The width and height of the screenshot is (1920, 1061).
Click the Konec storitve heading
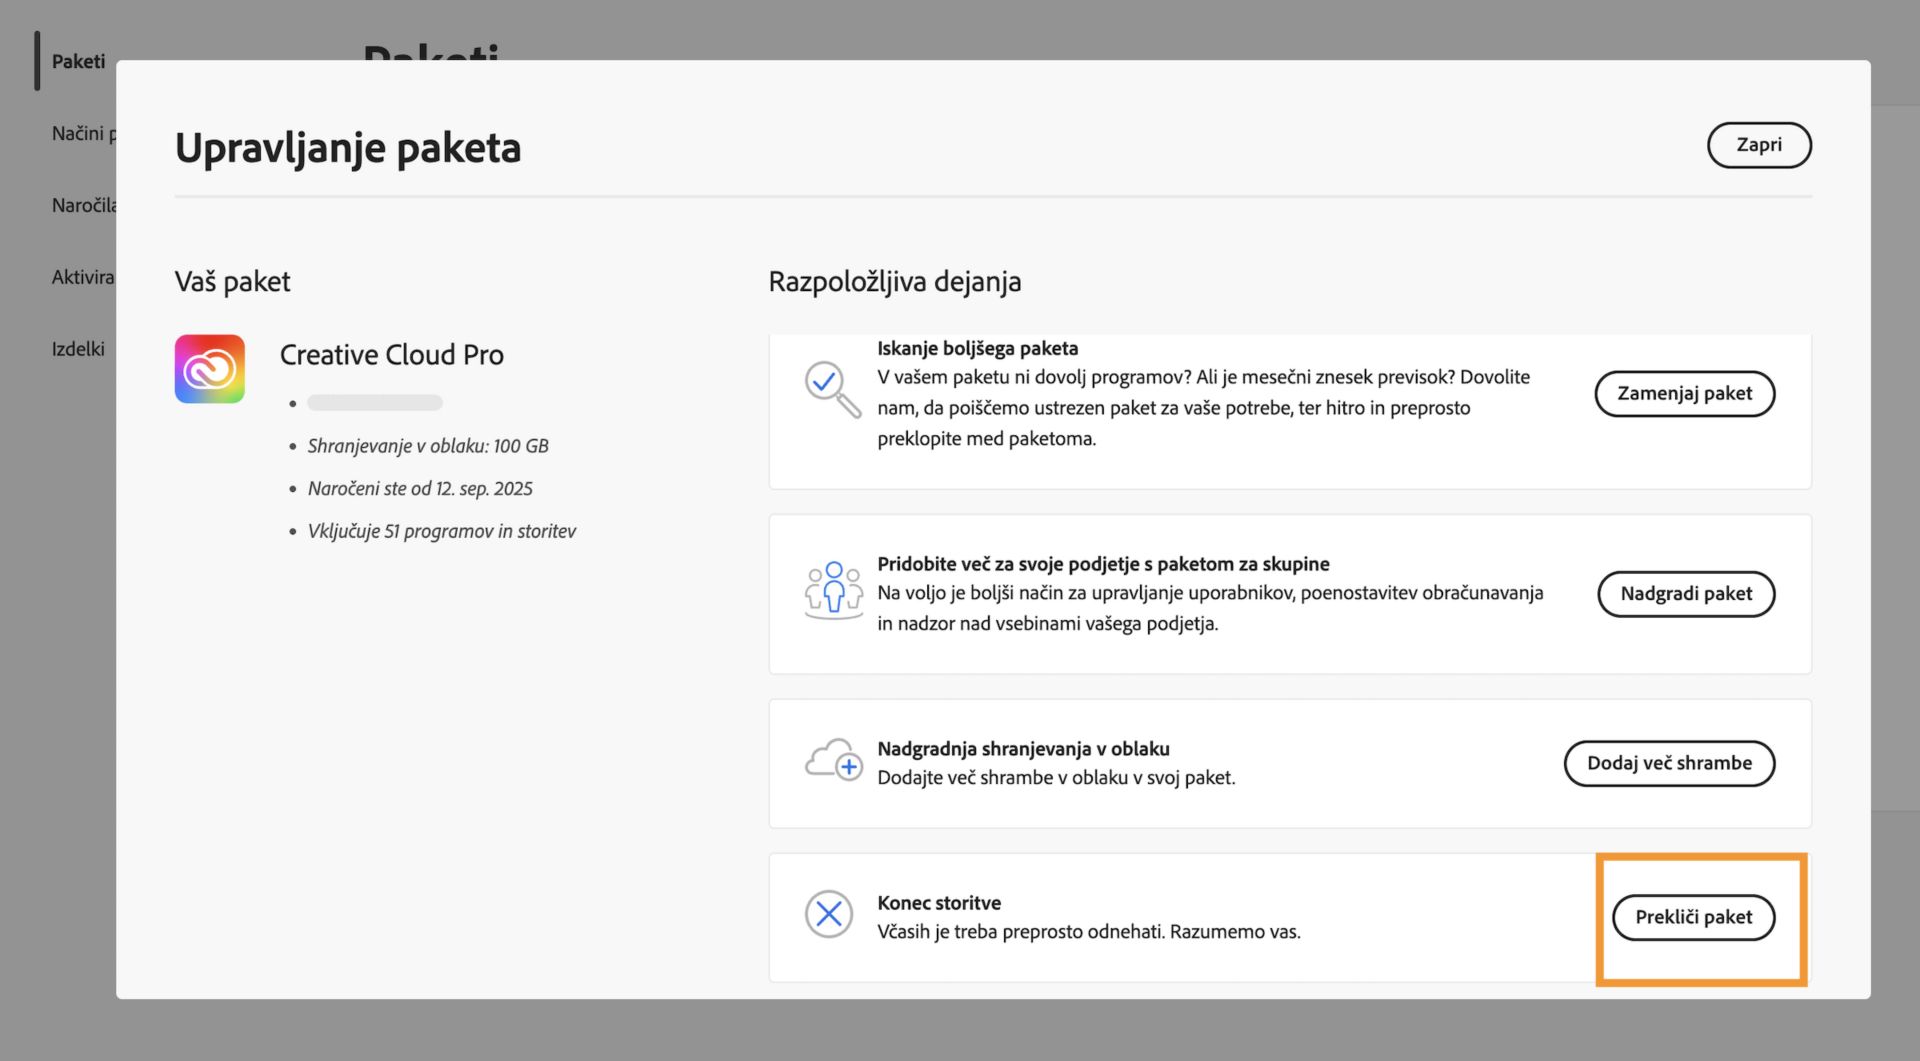[939, 902]
